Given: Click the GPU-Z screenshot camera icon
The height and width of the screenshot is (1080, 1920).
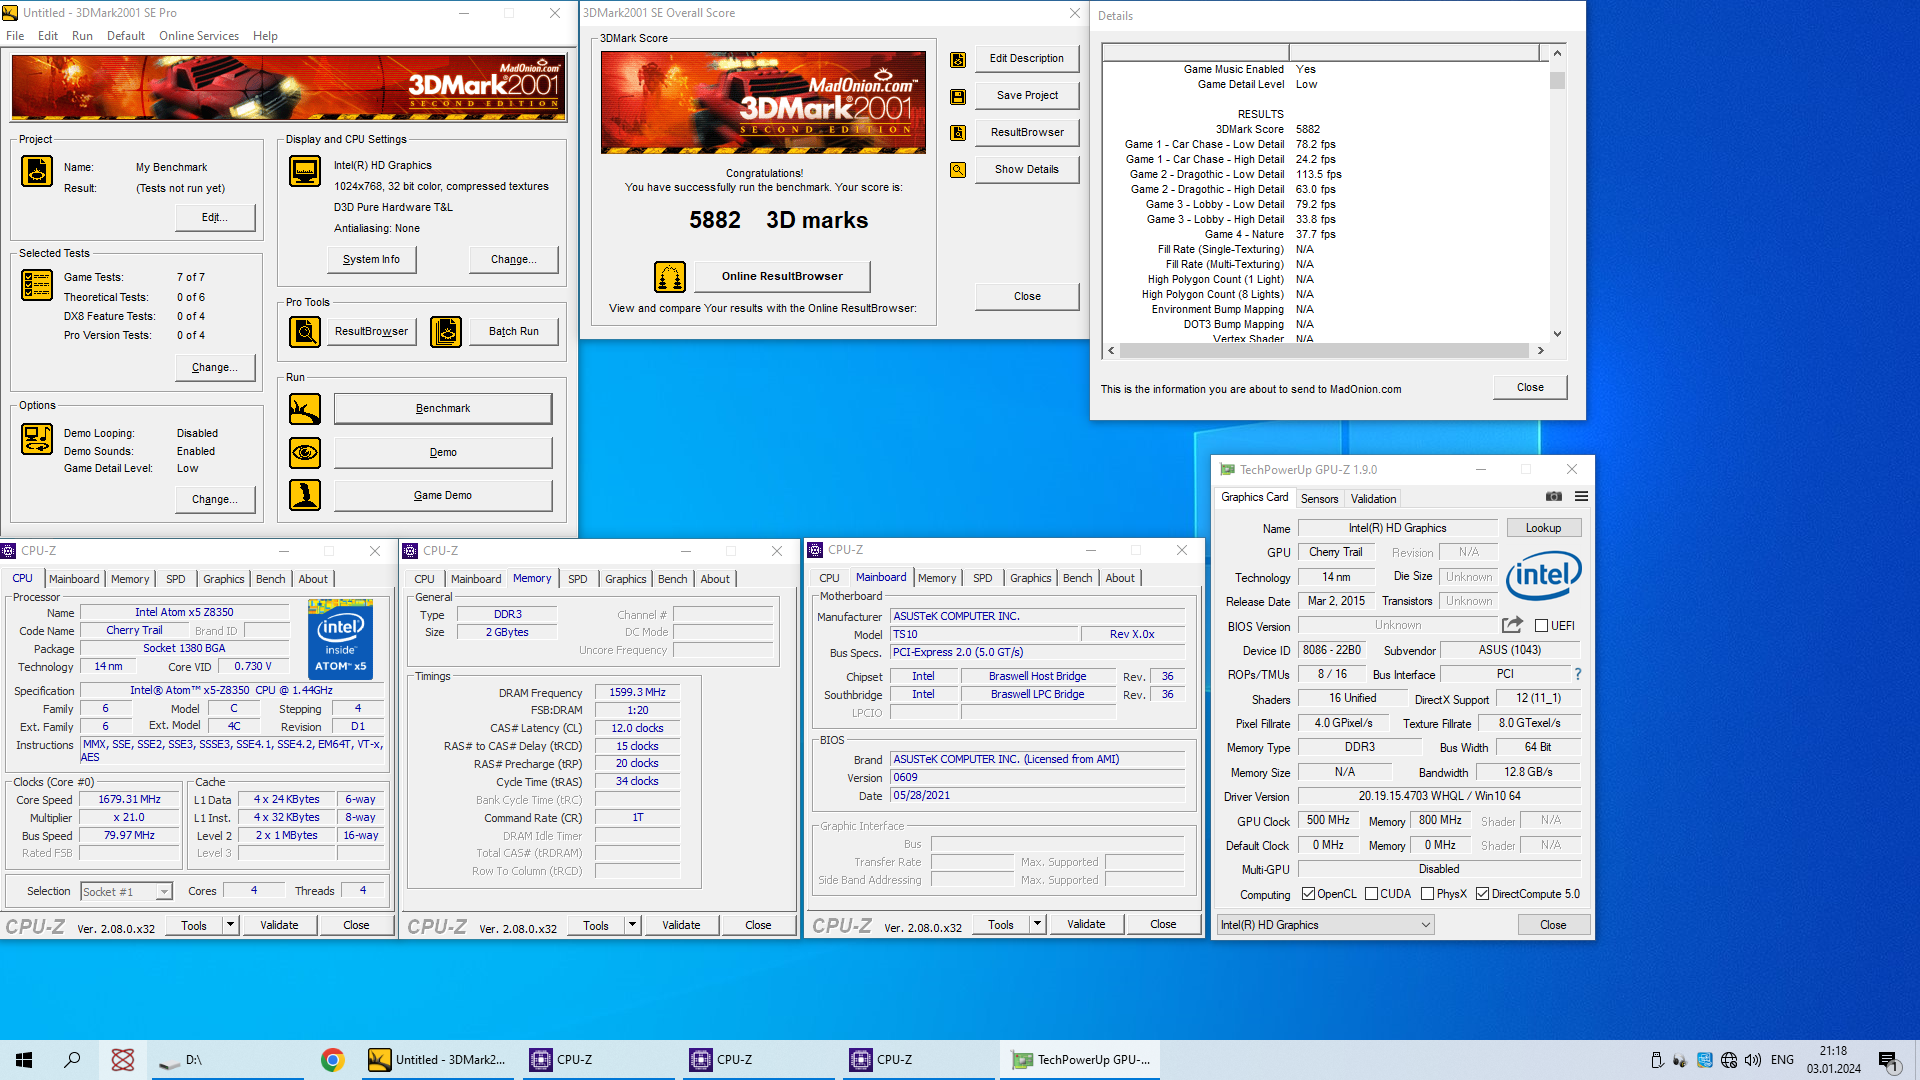Looking at the screenshot, I should 1553,497.
